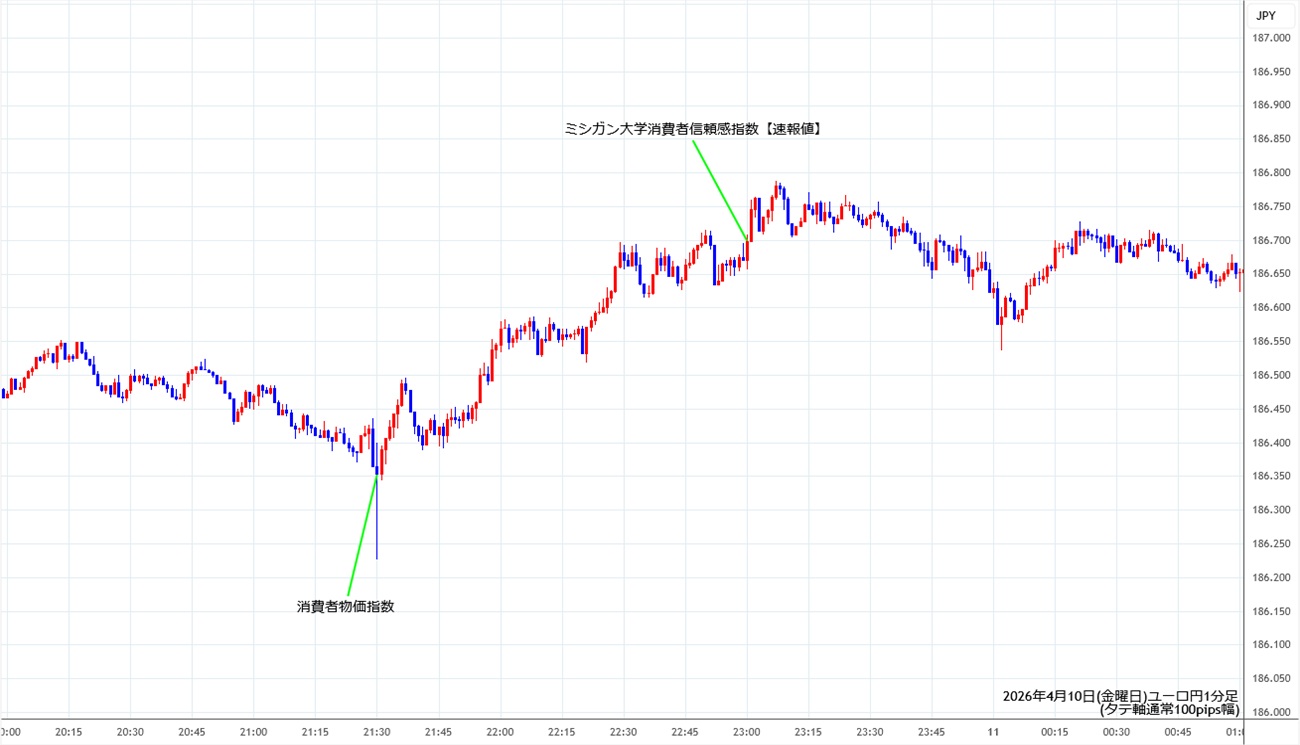Image resolution: width=1300 pixels, height=745 pixels.
Task: Click the 186.000 price axis label
Action: click(x=1270, y=712)
